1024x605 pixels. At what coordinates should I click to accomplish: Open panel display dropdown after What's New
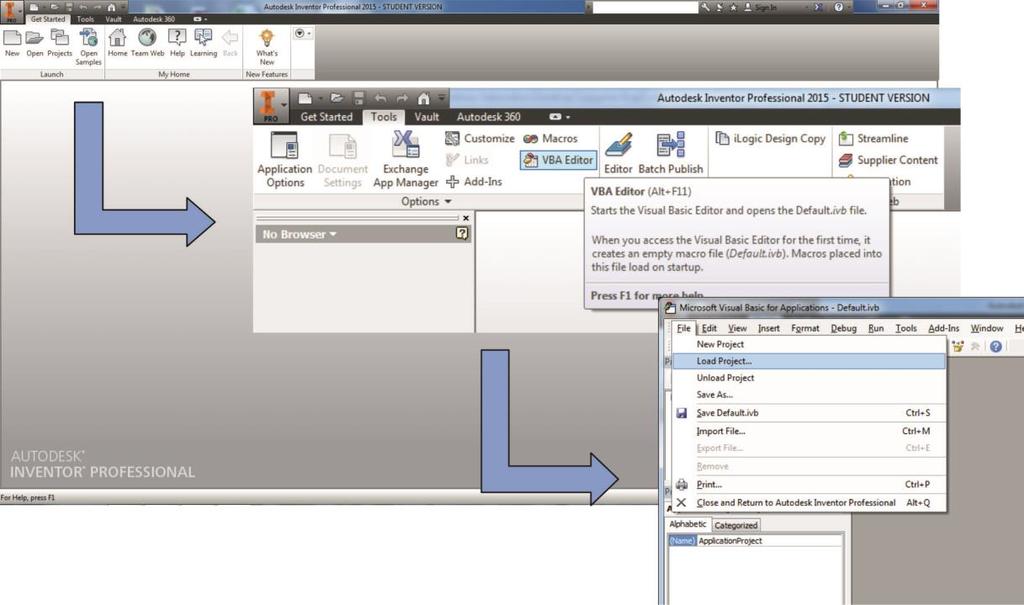(302, 33)
